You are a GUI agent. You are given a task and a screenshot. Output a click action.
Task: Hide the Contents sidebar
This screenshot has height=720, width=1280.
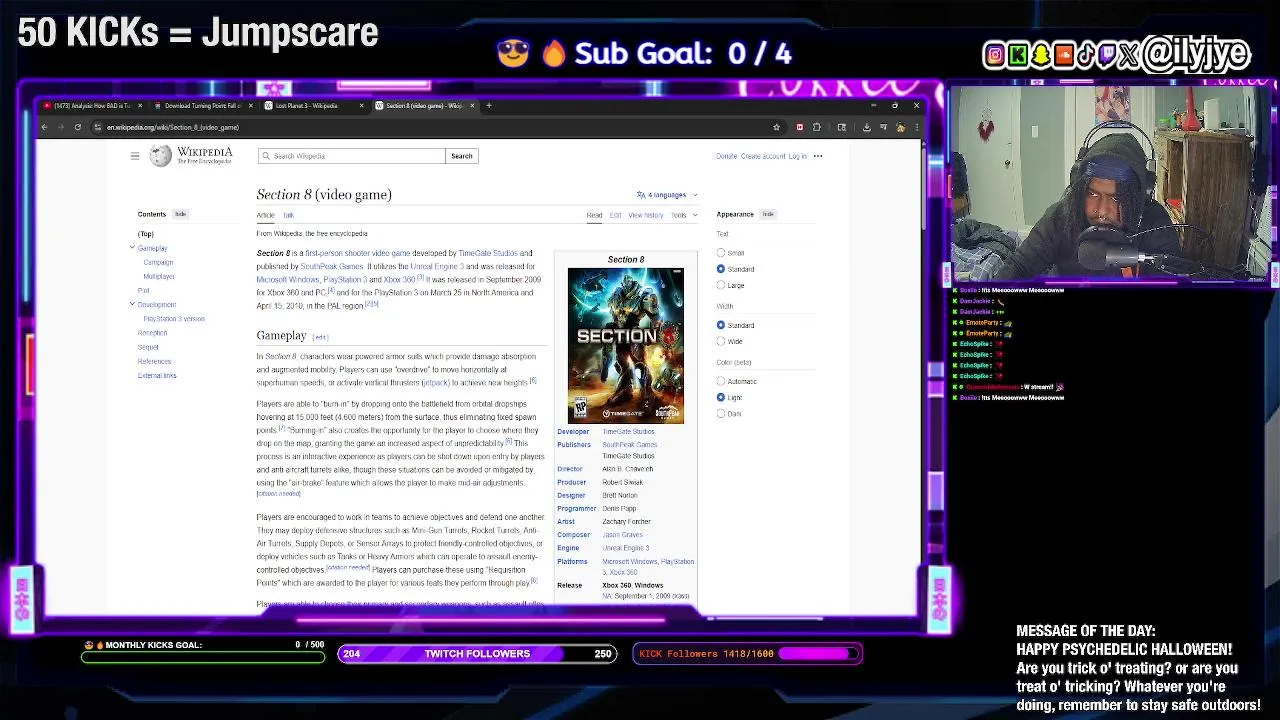click(180, 214)
